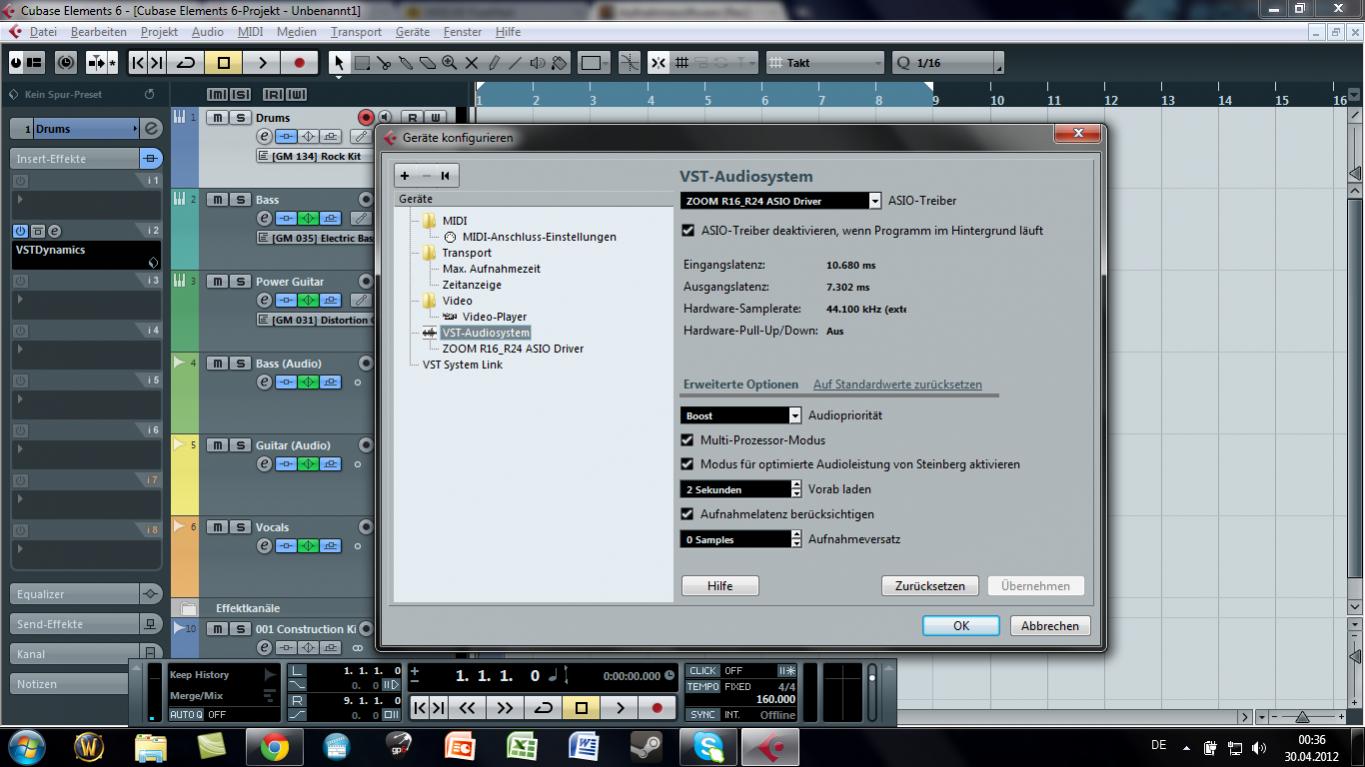Open the ASIO-Treiber driver dropdown

pyautogui.click(x=781, y=201)
